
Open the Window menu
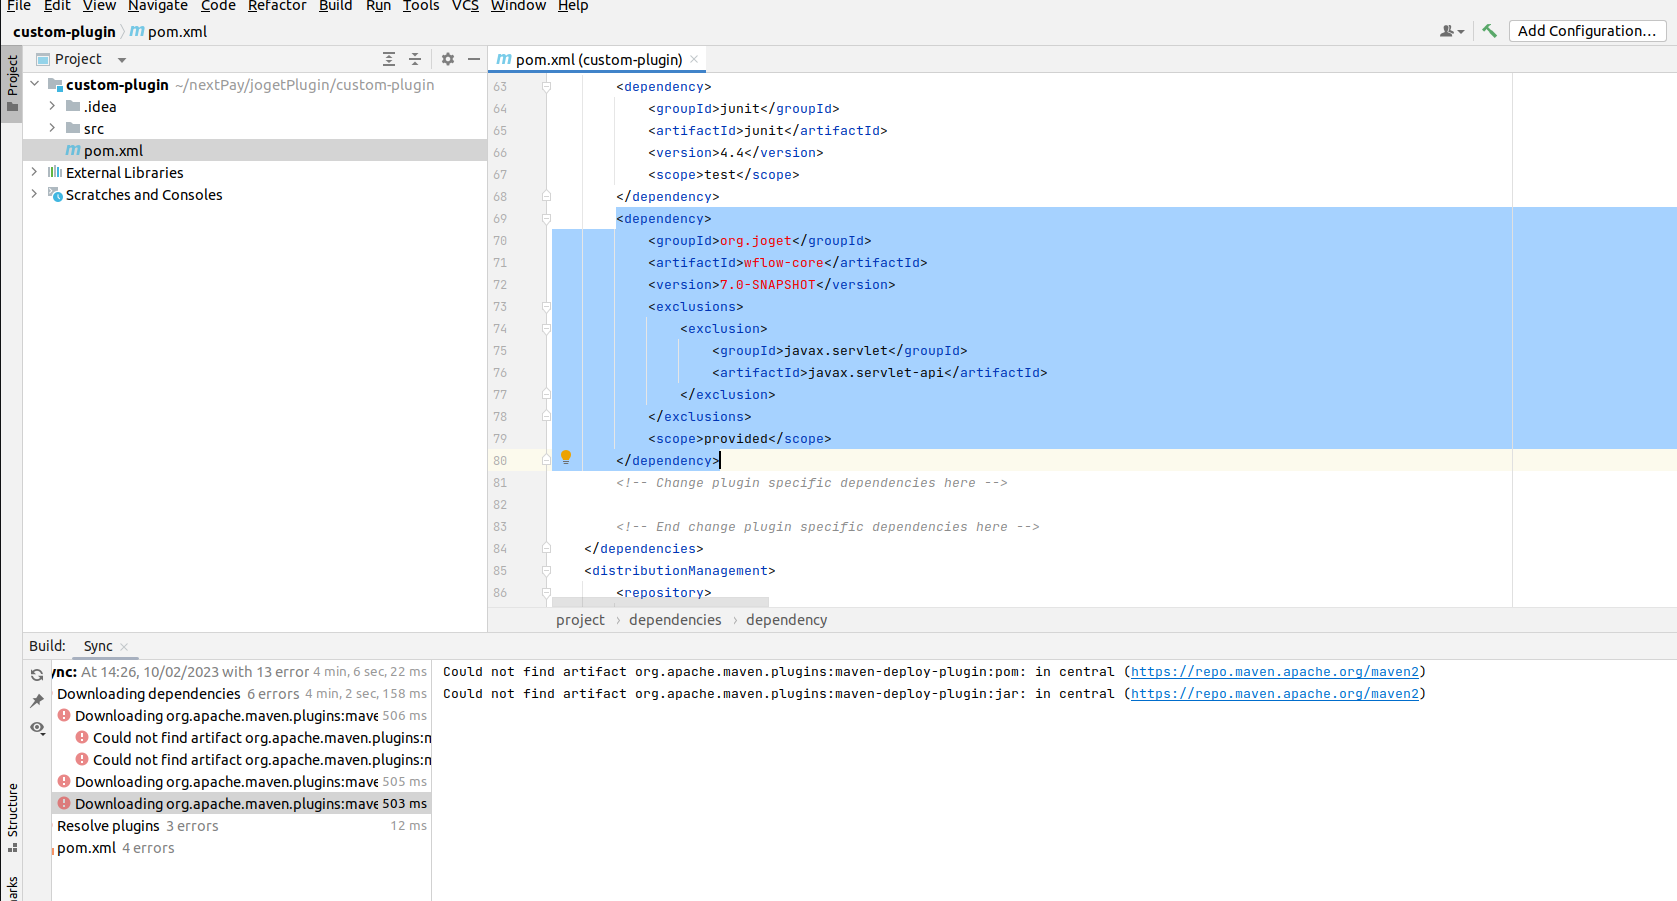pos(518,6)
